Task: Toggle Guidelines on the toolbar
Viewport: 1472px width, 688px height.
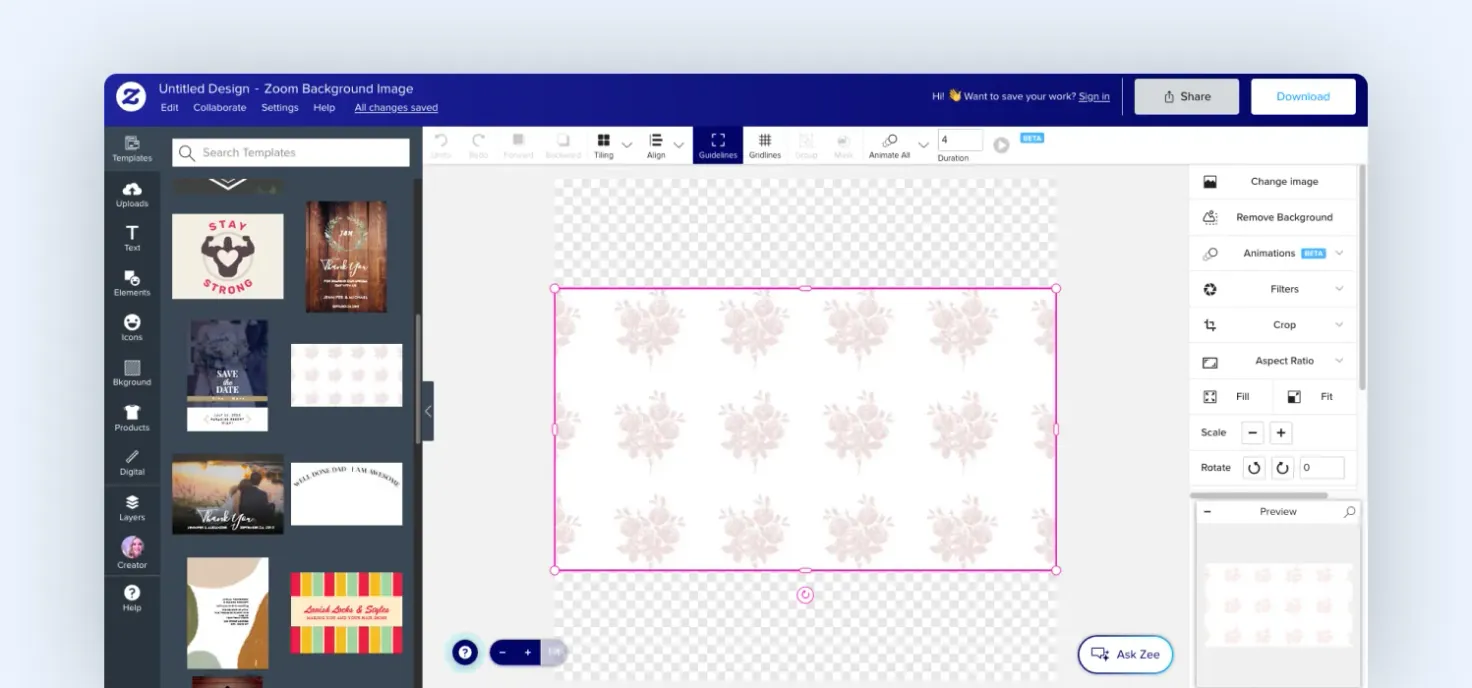Action: pyautogui.click(x=718, y=145)
